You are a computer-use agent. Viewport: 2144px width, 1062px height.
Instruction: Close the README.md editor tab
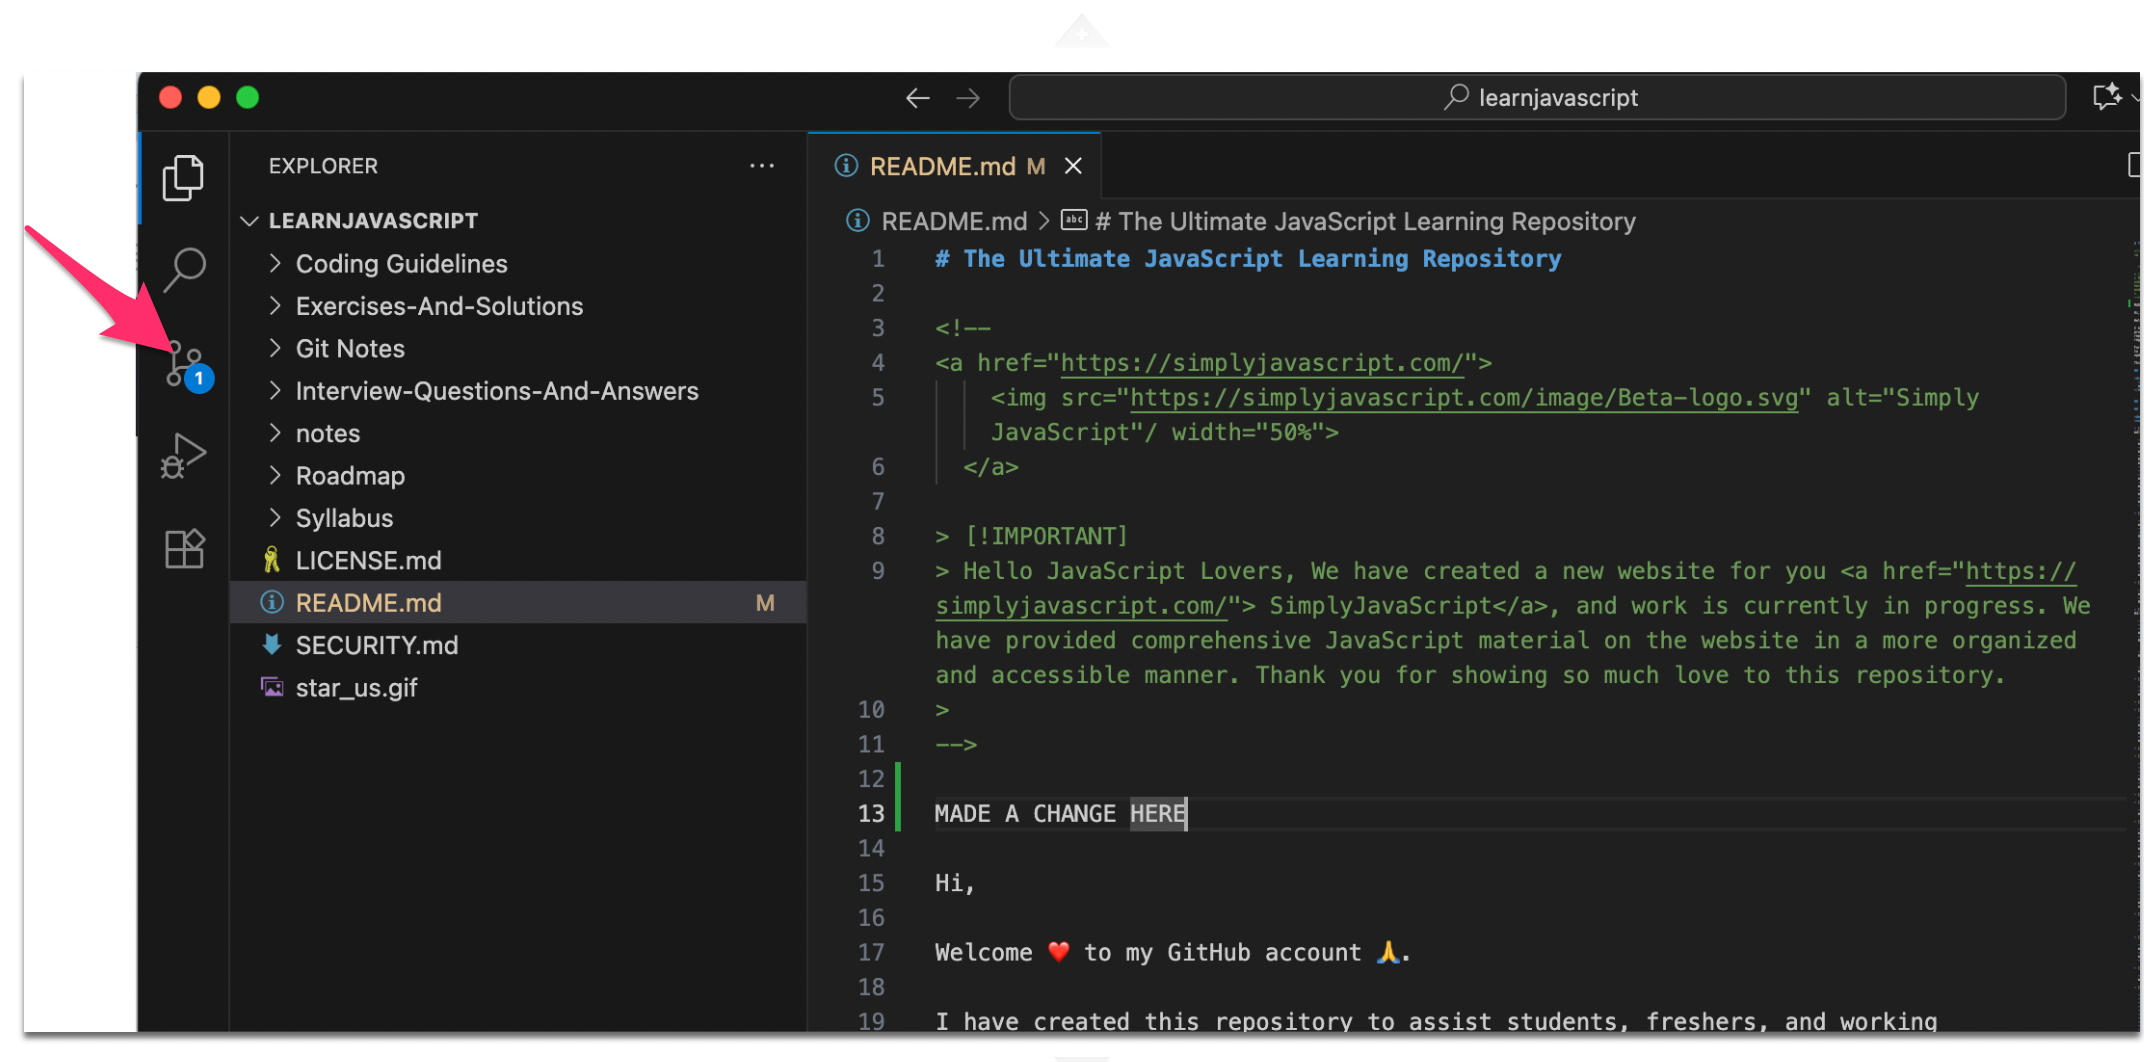click(1073, 166)
